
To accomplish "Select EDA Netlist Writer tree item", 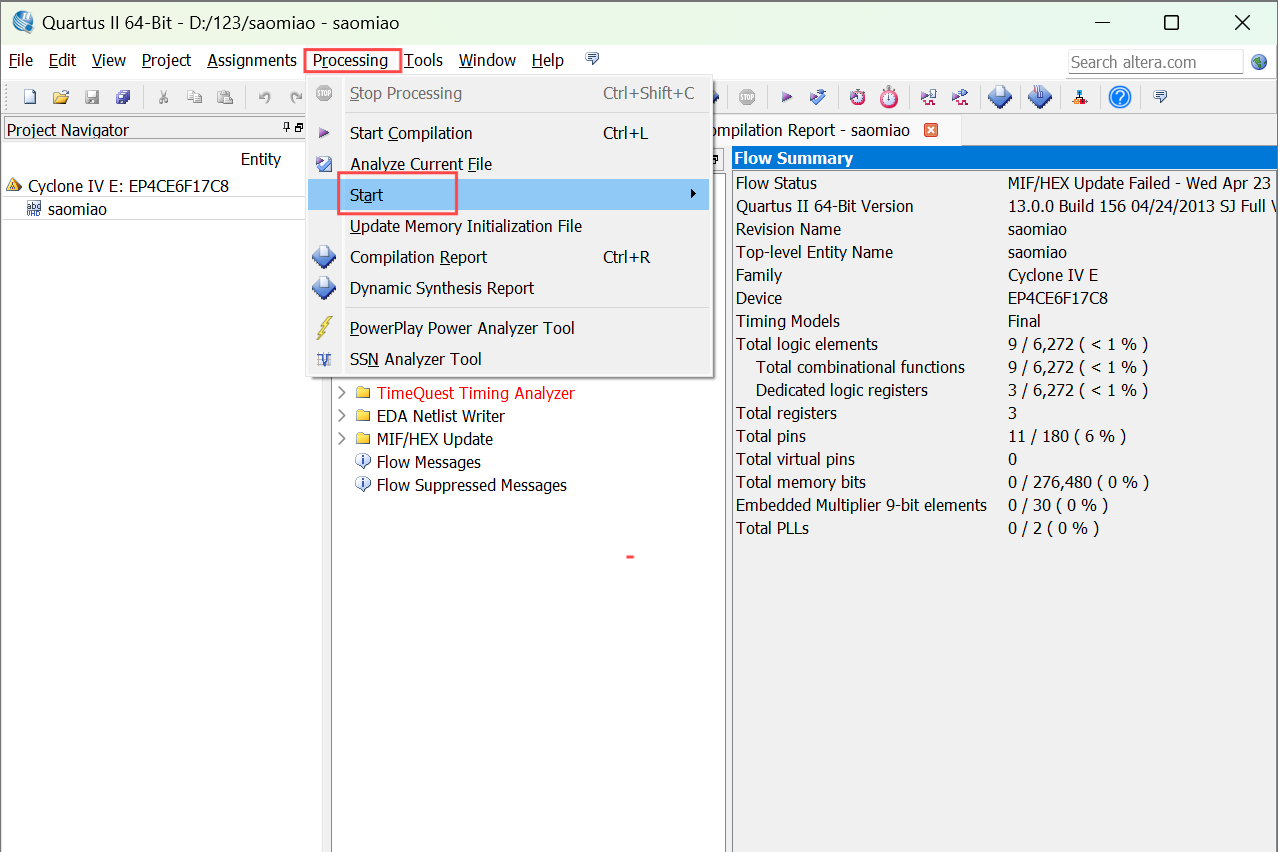I will [x=440, y=416].
